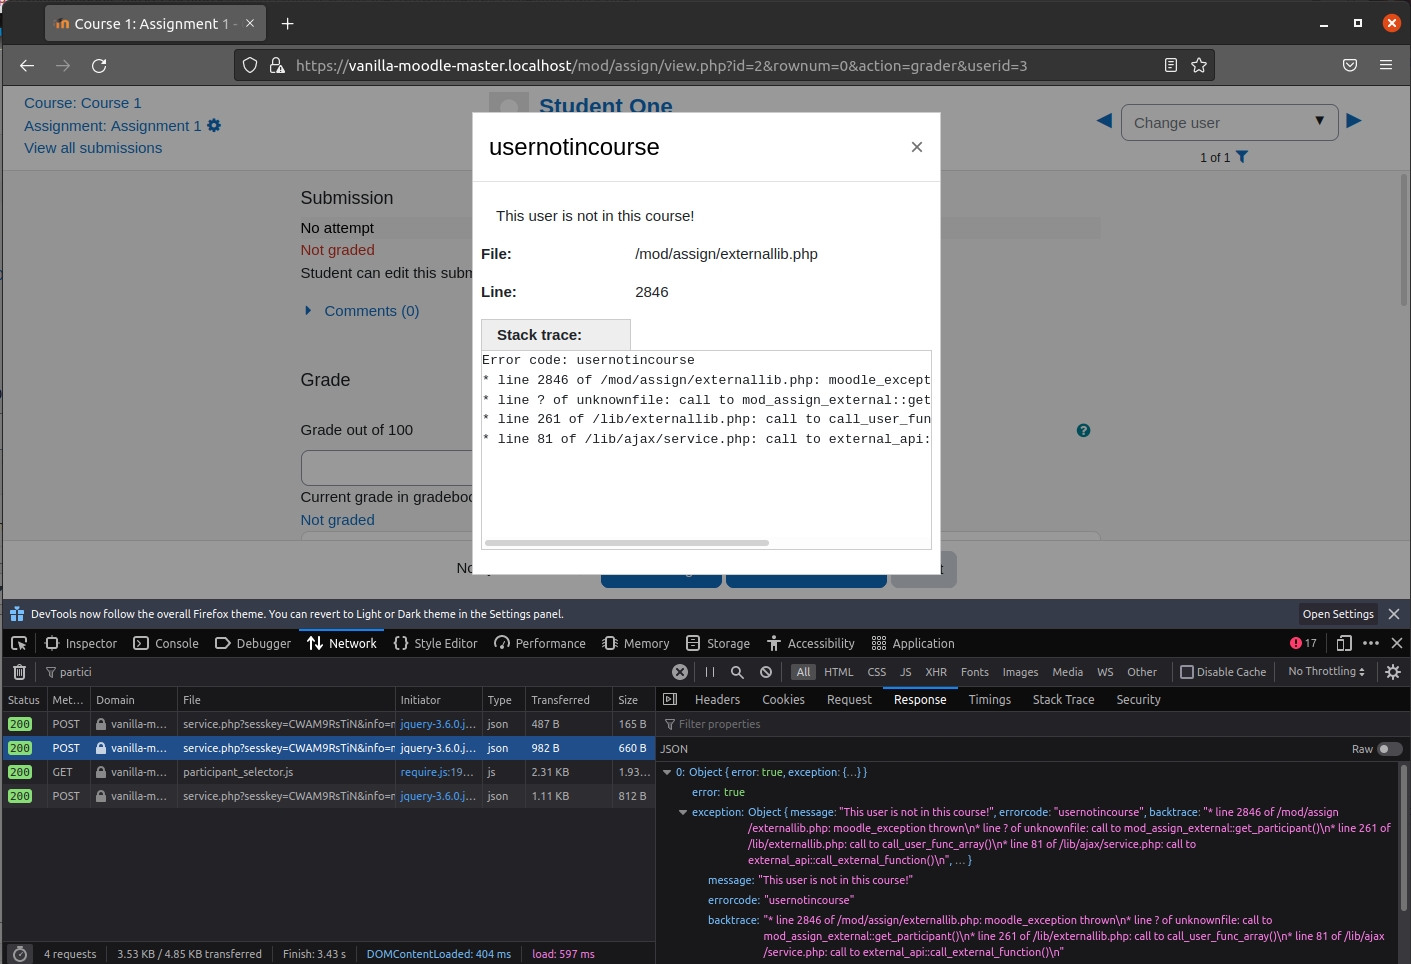
Task: Open the Course: Course 1 link
Action: point(83,103)
